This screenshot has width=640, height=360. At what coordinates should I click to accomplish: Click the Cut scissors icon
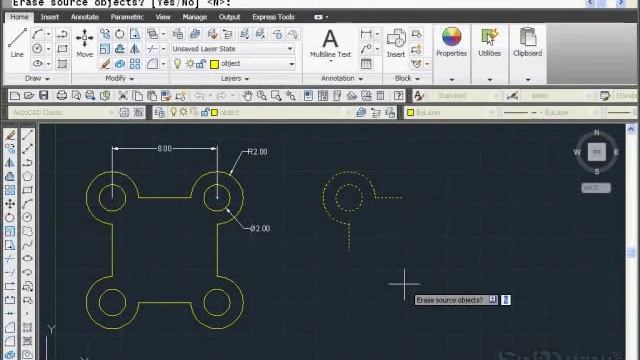tap(122, 96)
